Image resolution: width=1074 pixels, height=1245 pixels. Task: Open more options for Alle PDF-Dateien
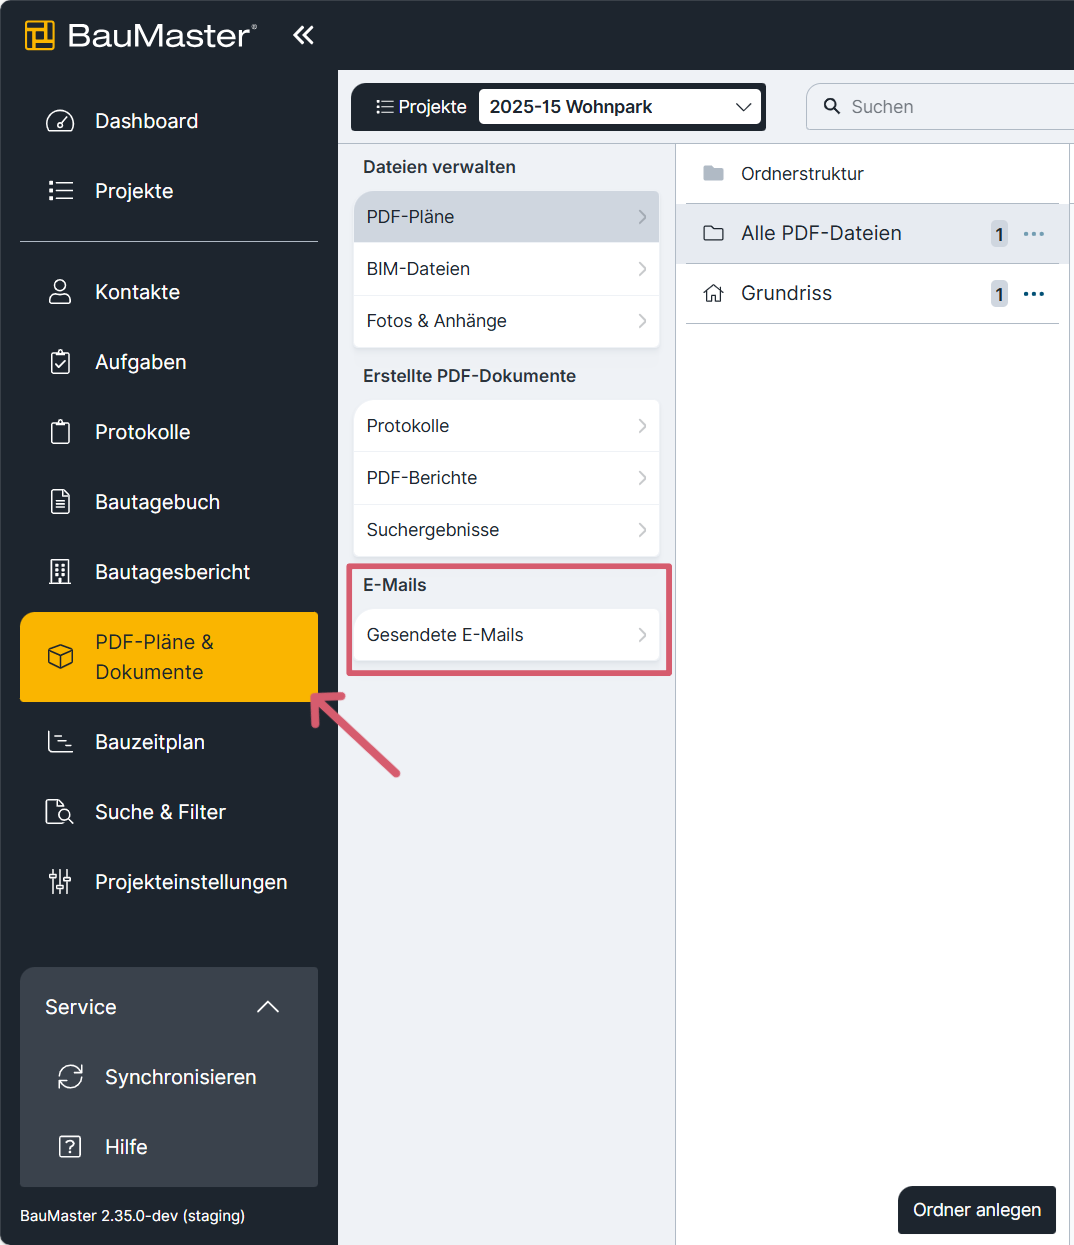pyautogui.click(x=1034, y=234)
